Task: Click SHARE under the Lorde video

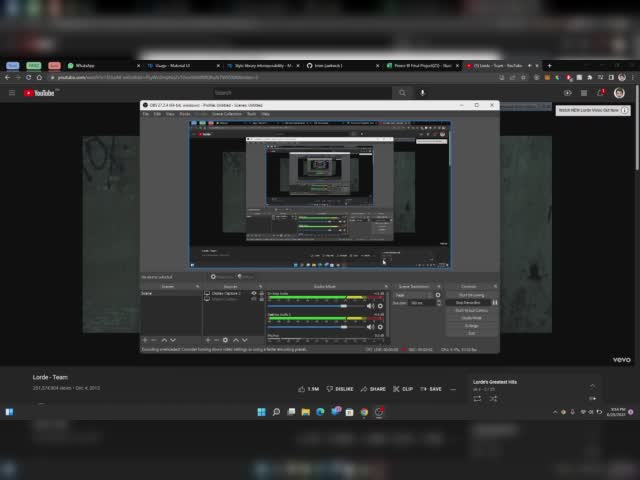Action: (x=373, y=389)
